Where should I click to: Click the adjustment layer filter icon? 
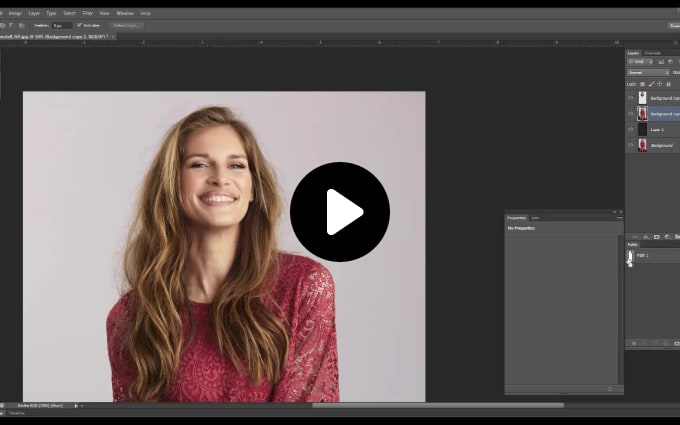click(x=670, y=62)
